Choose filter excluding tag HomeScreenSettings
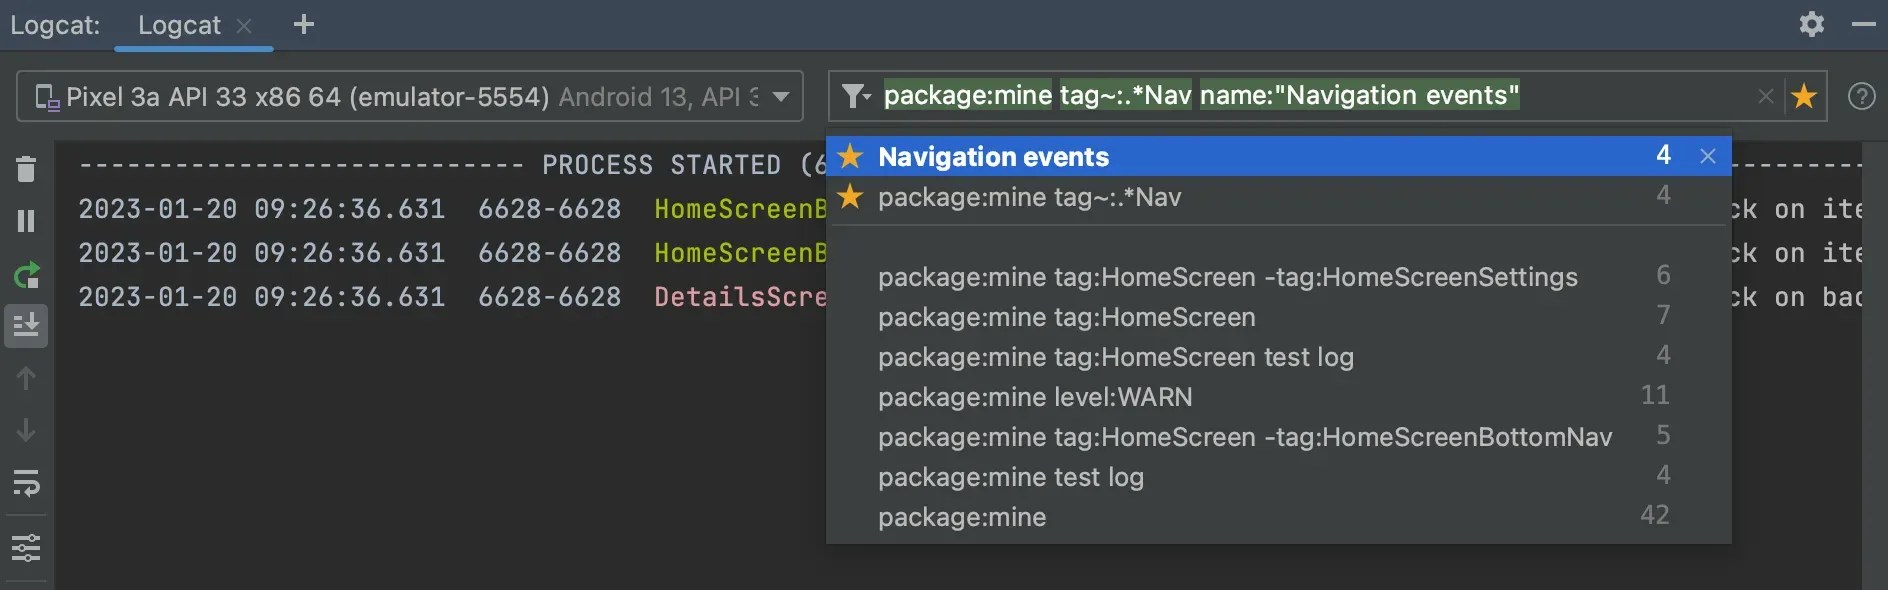This screenshot has height=590, width=1888. click(x=1279, y=277)
